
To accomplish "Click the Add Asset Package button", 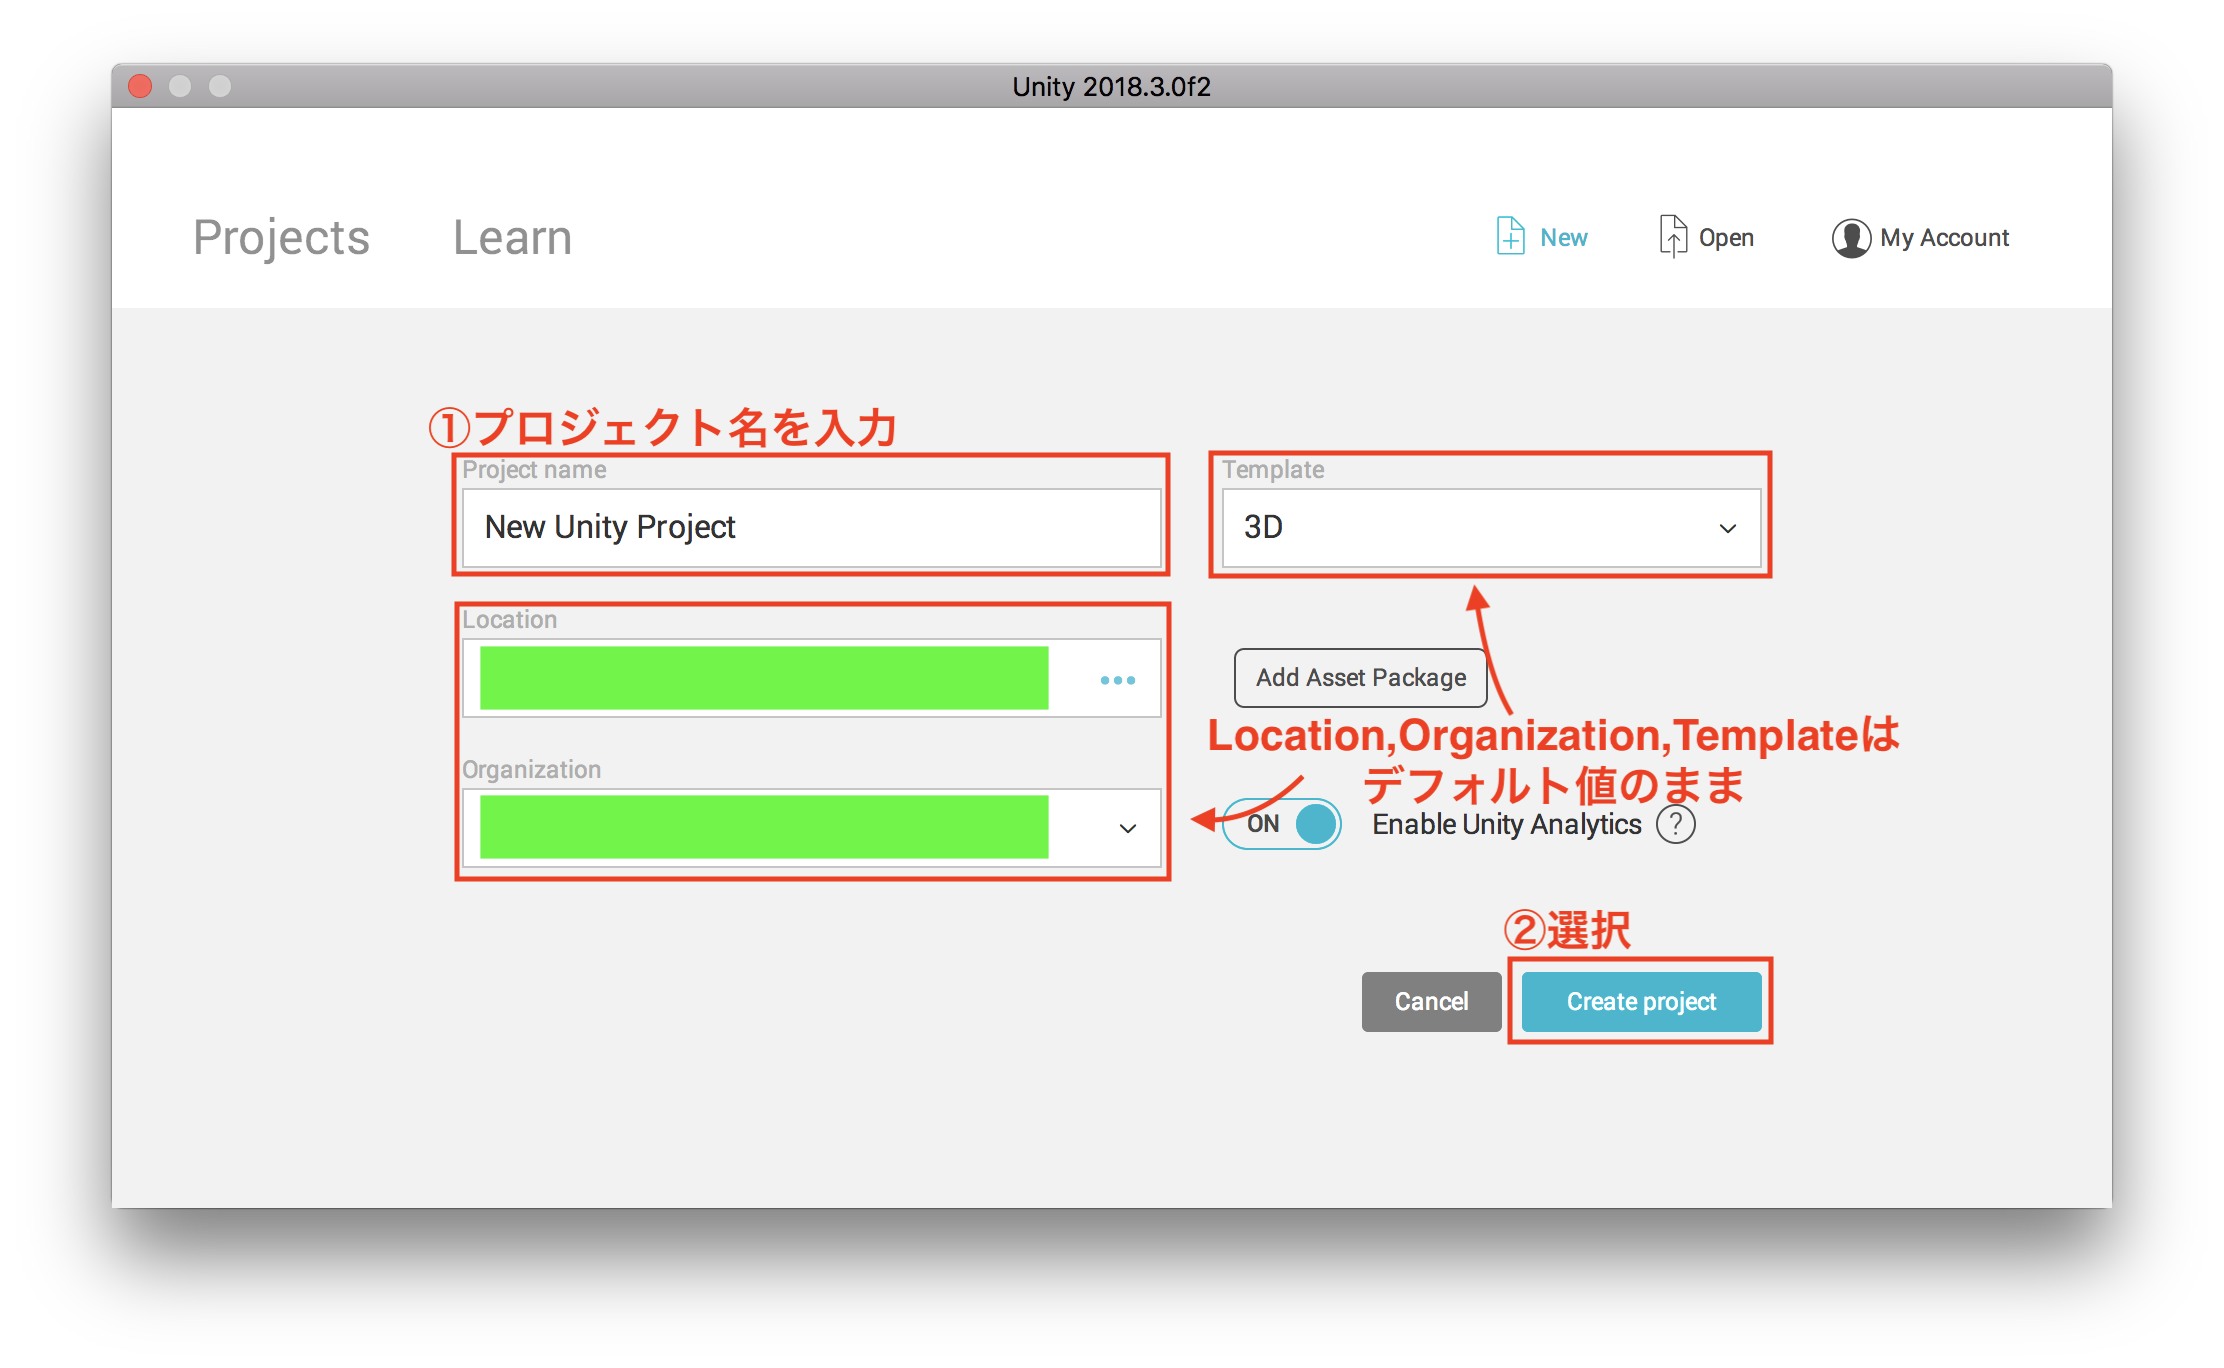I will [1360, 678].
